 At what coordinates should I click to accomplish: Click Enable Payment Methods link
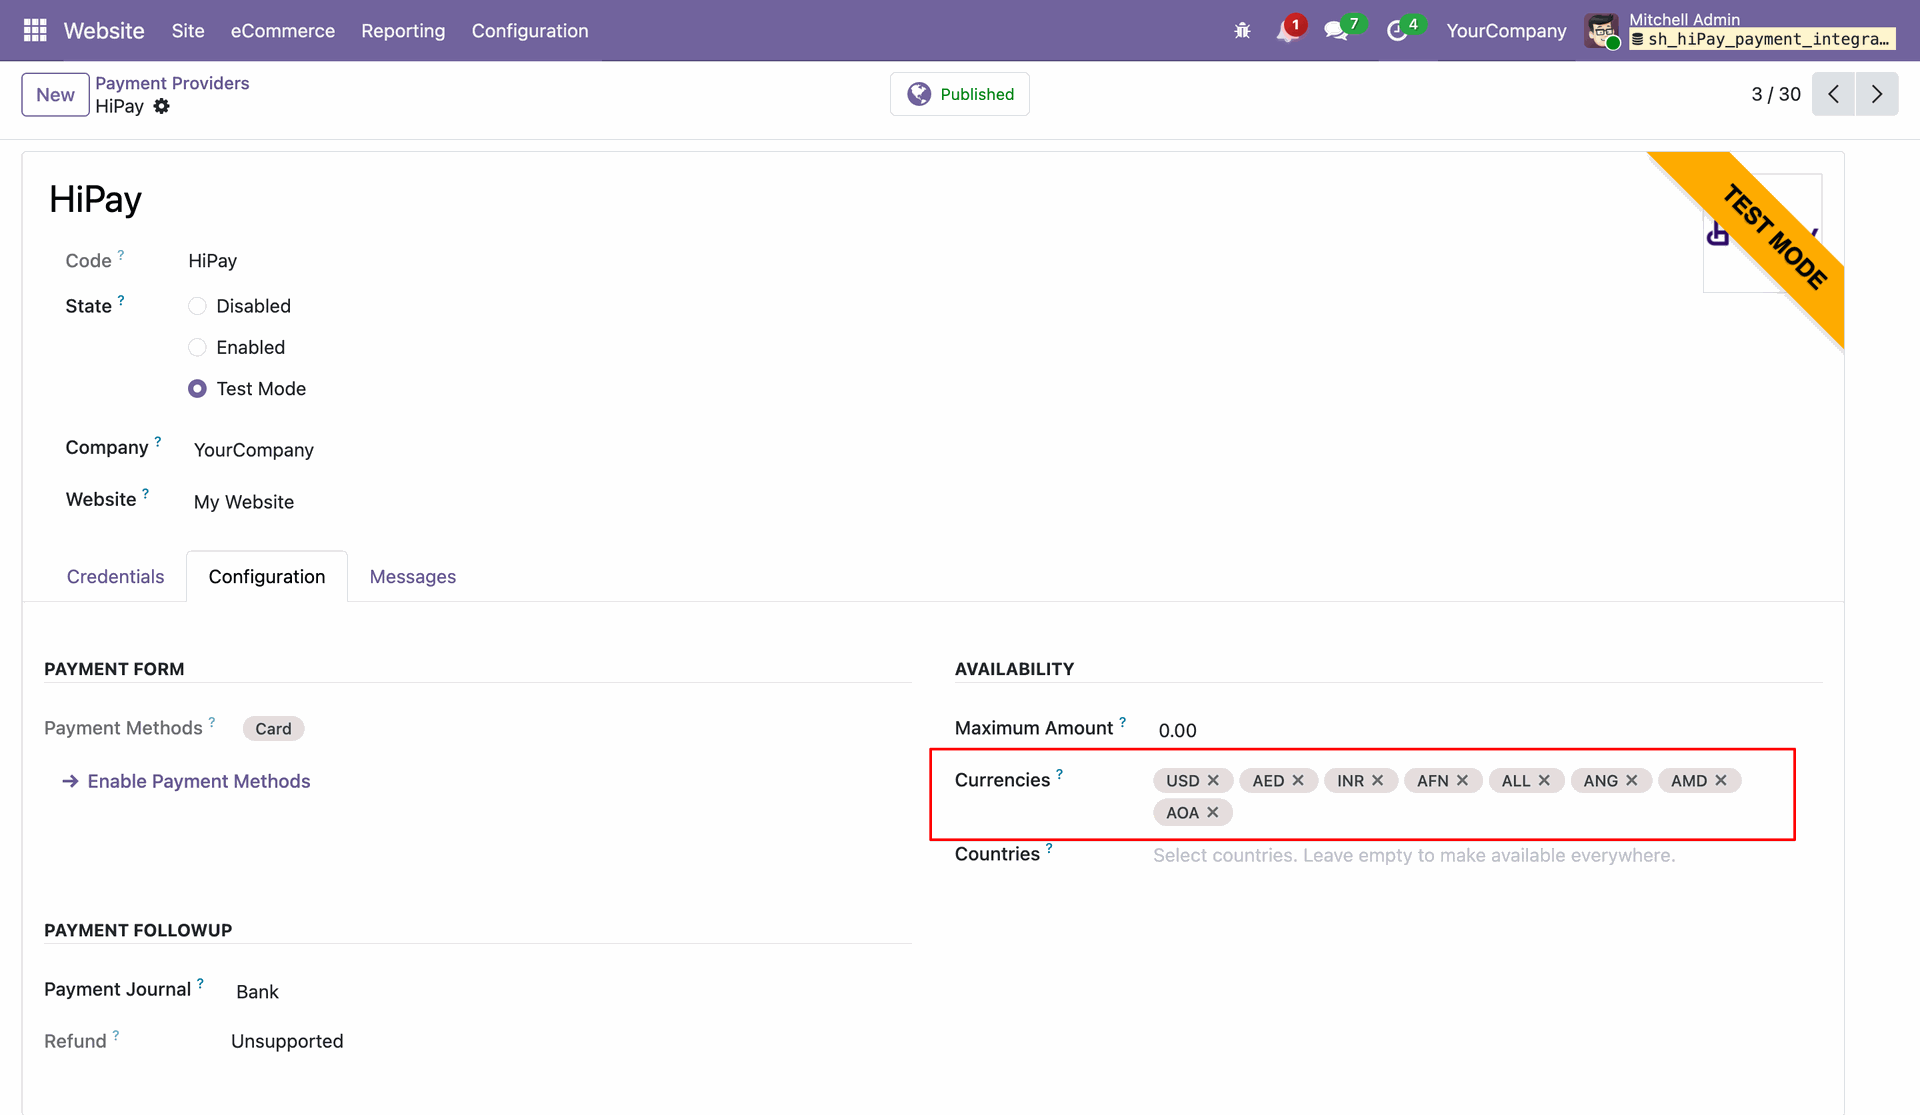coord(186,781)
